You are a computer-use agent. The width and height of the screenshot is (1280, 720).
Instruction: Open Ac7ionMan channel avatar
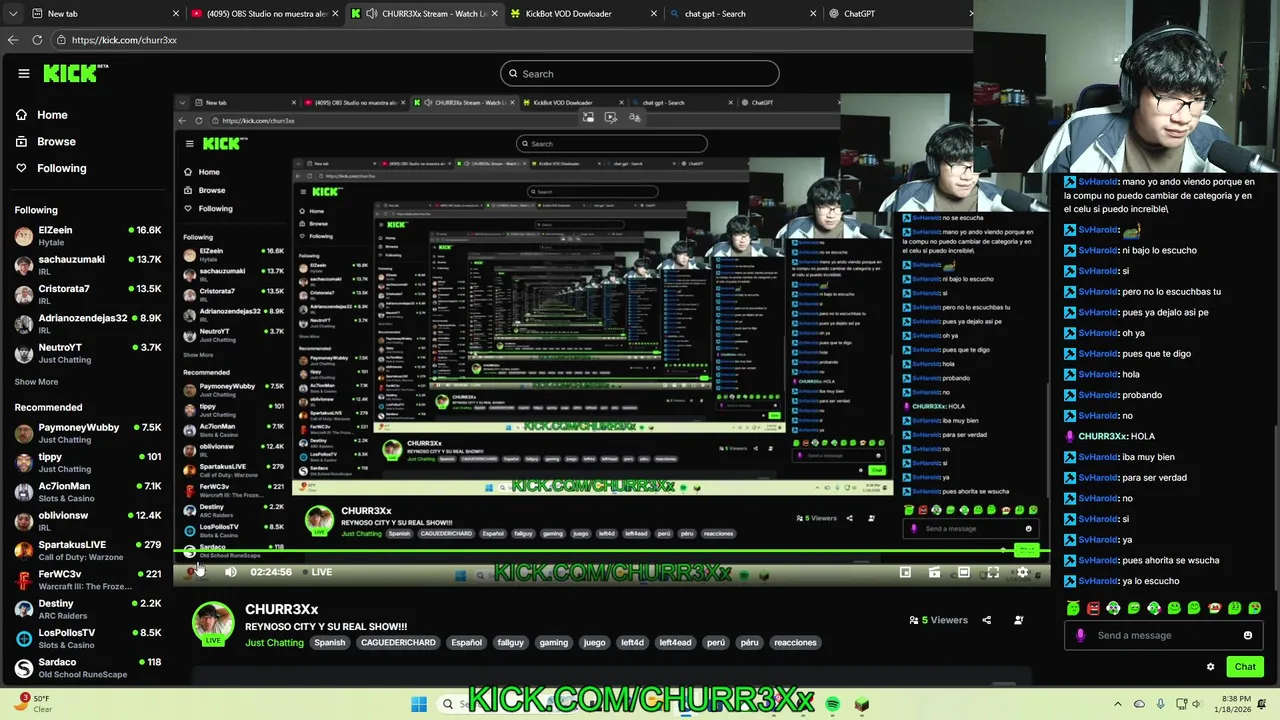pyautogui.click(x=24, y=491)
